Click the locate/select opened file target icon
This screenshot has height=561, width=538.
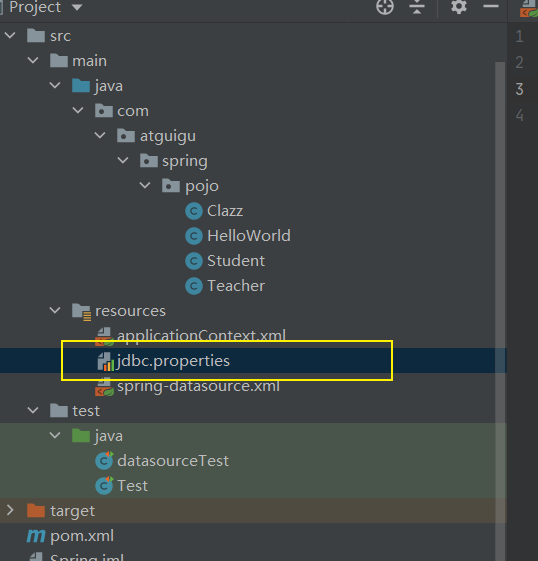tap(385, 7)
